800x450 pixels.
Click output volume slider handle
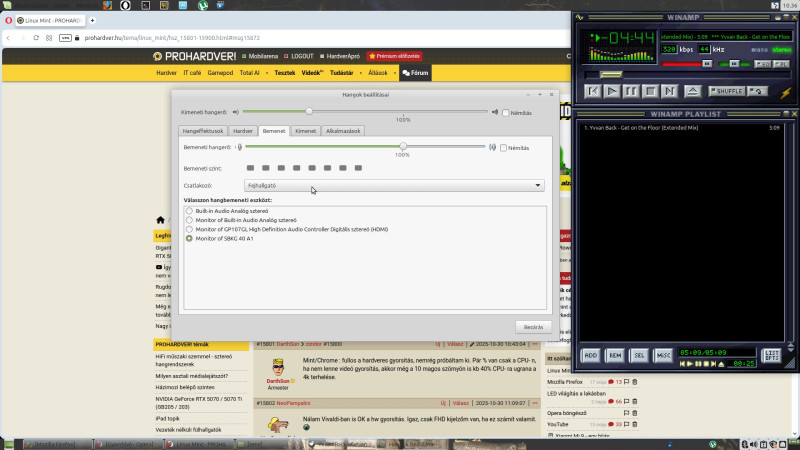(x=309, y=111)
